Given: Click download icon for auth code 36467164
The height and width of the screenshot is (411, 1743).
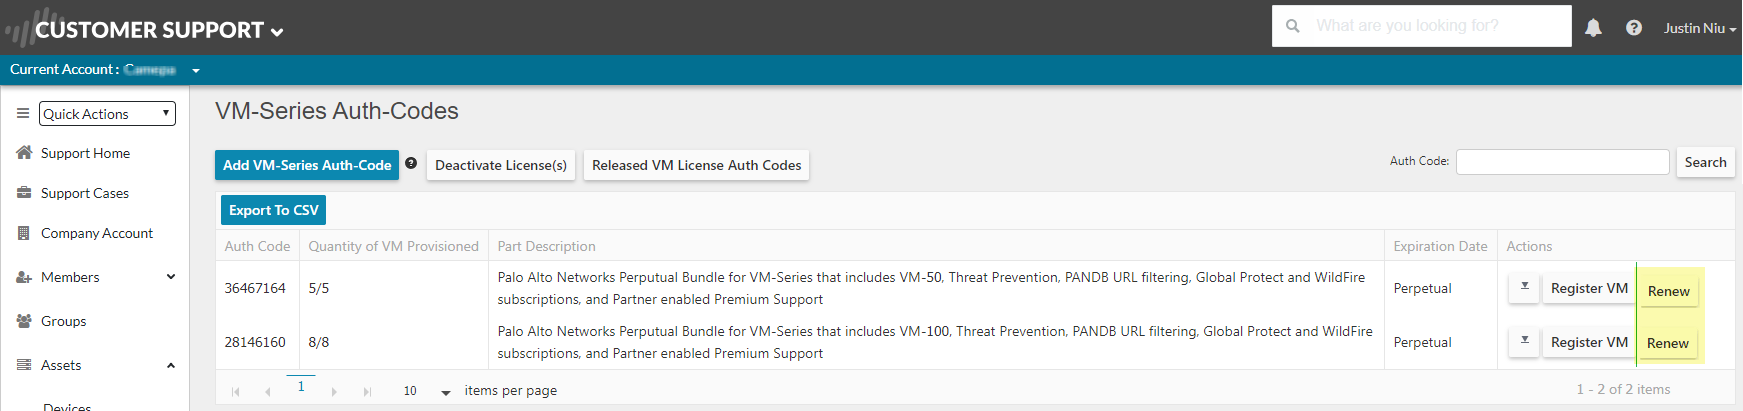Looking at the screenshot, I should click(x=1524, y=288).
